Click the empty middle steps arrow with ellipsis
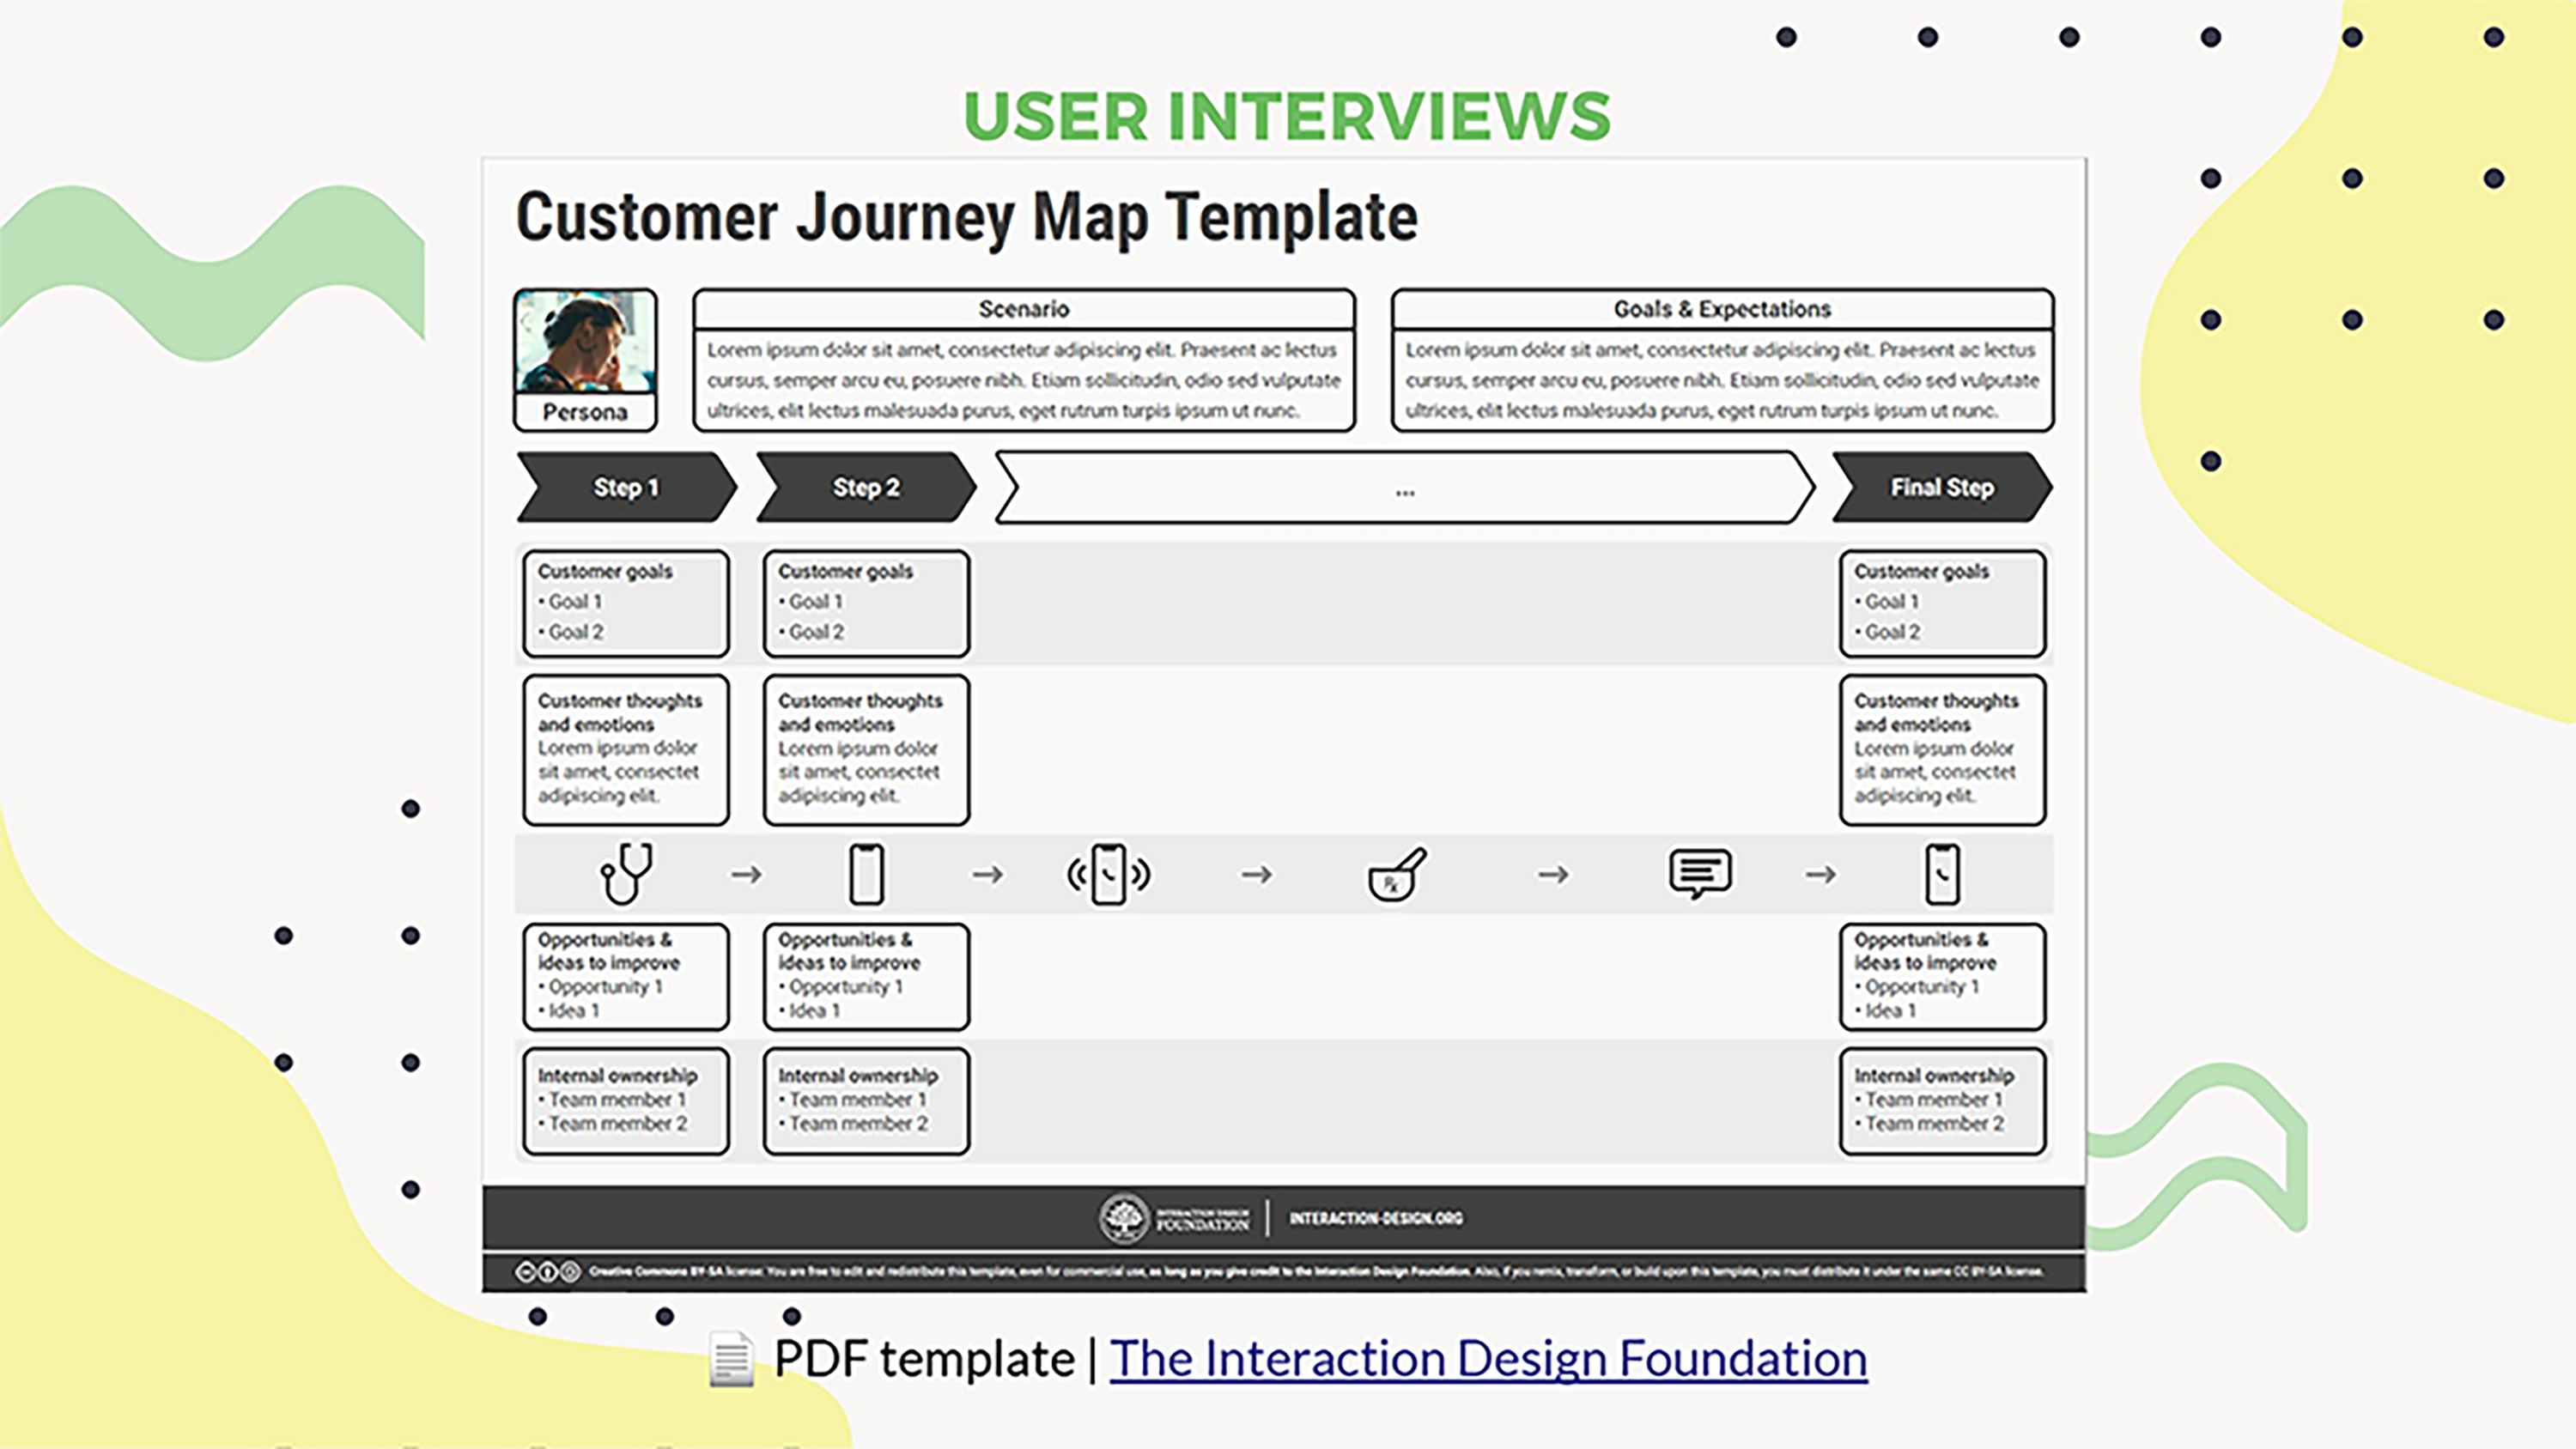The image size is (2576, 1449). pyautogui.click(x=1404, y=487)
